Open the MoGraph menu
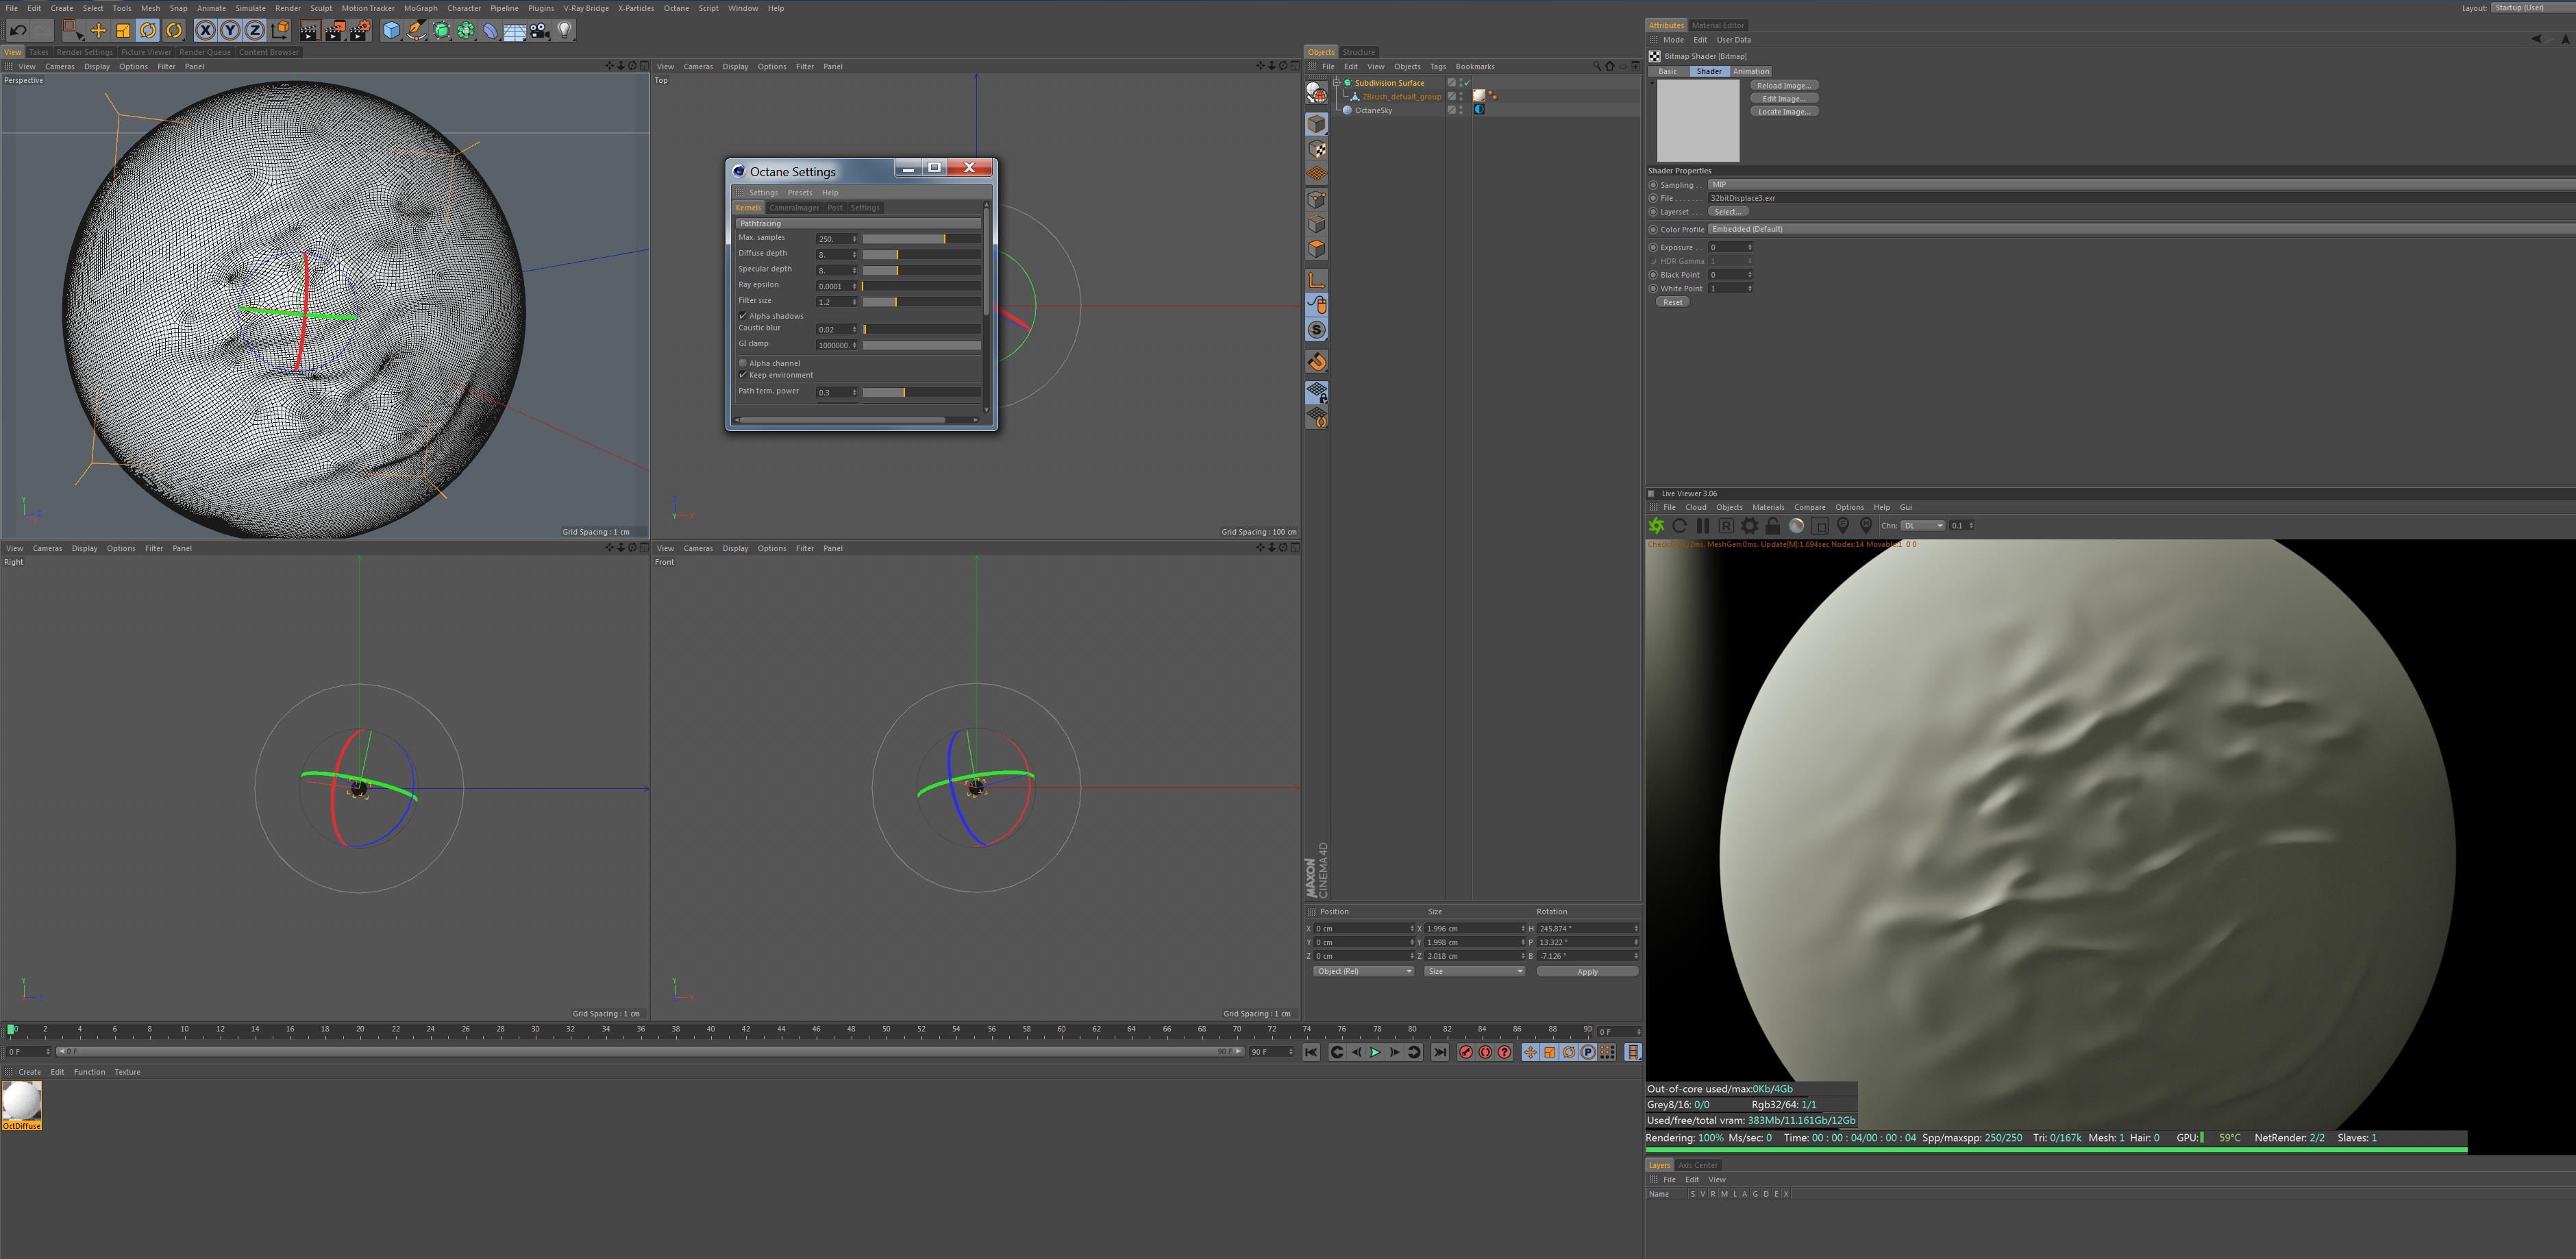Screen dimensions: 2576x1259 click(x=420, y=8)
